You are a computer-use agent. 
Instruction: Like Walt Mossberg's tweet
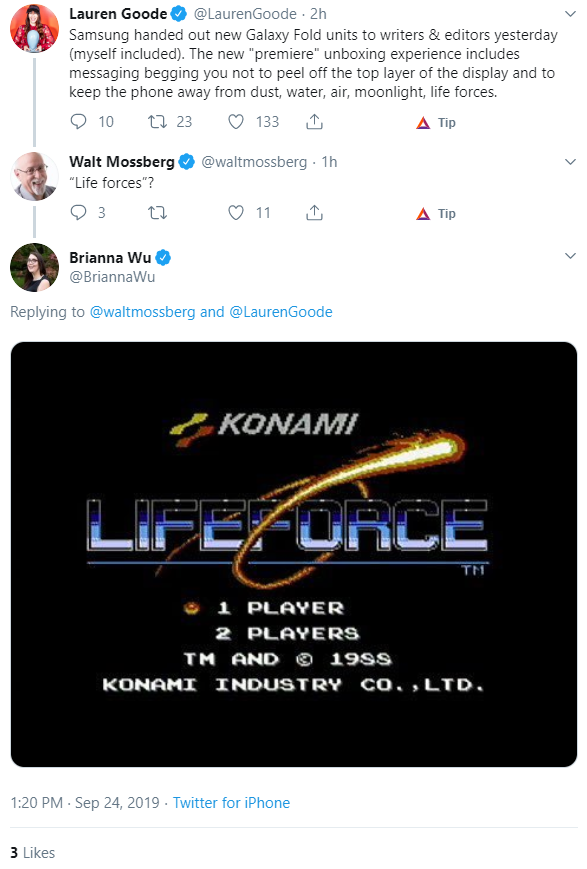pyautogui.click(x=236, y=212)
